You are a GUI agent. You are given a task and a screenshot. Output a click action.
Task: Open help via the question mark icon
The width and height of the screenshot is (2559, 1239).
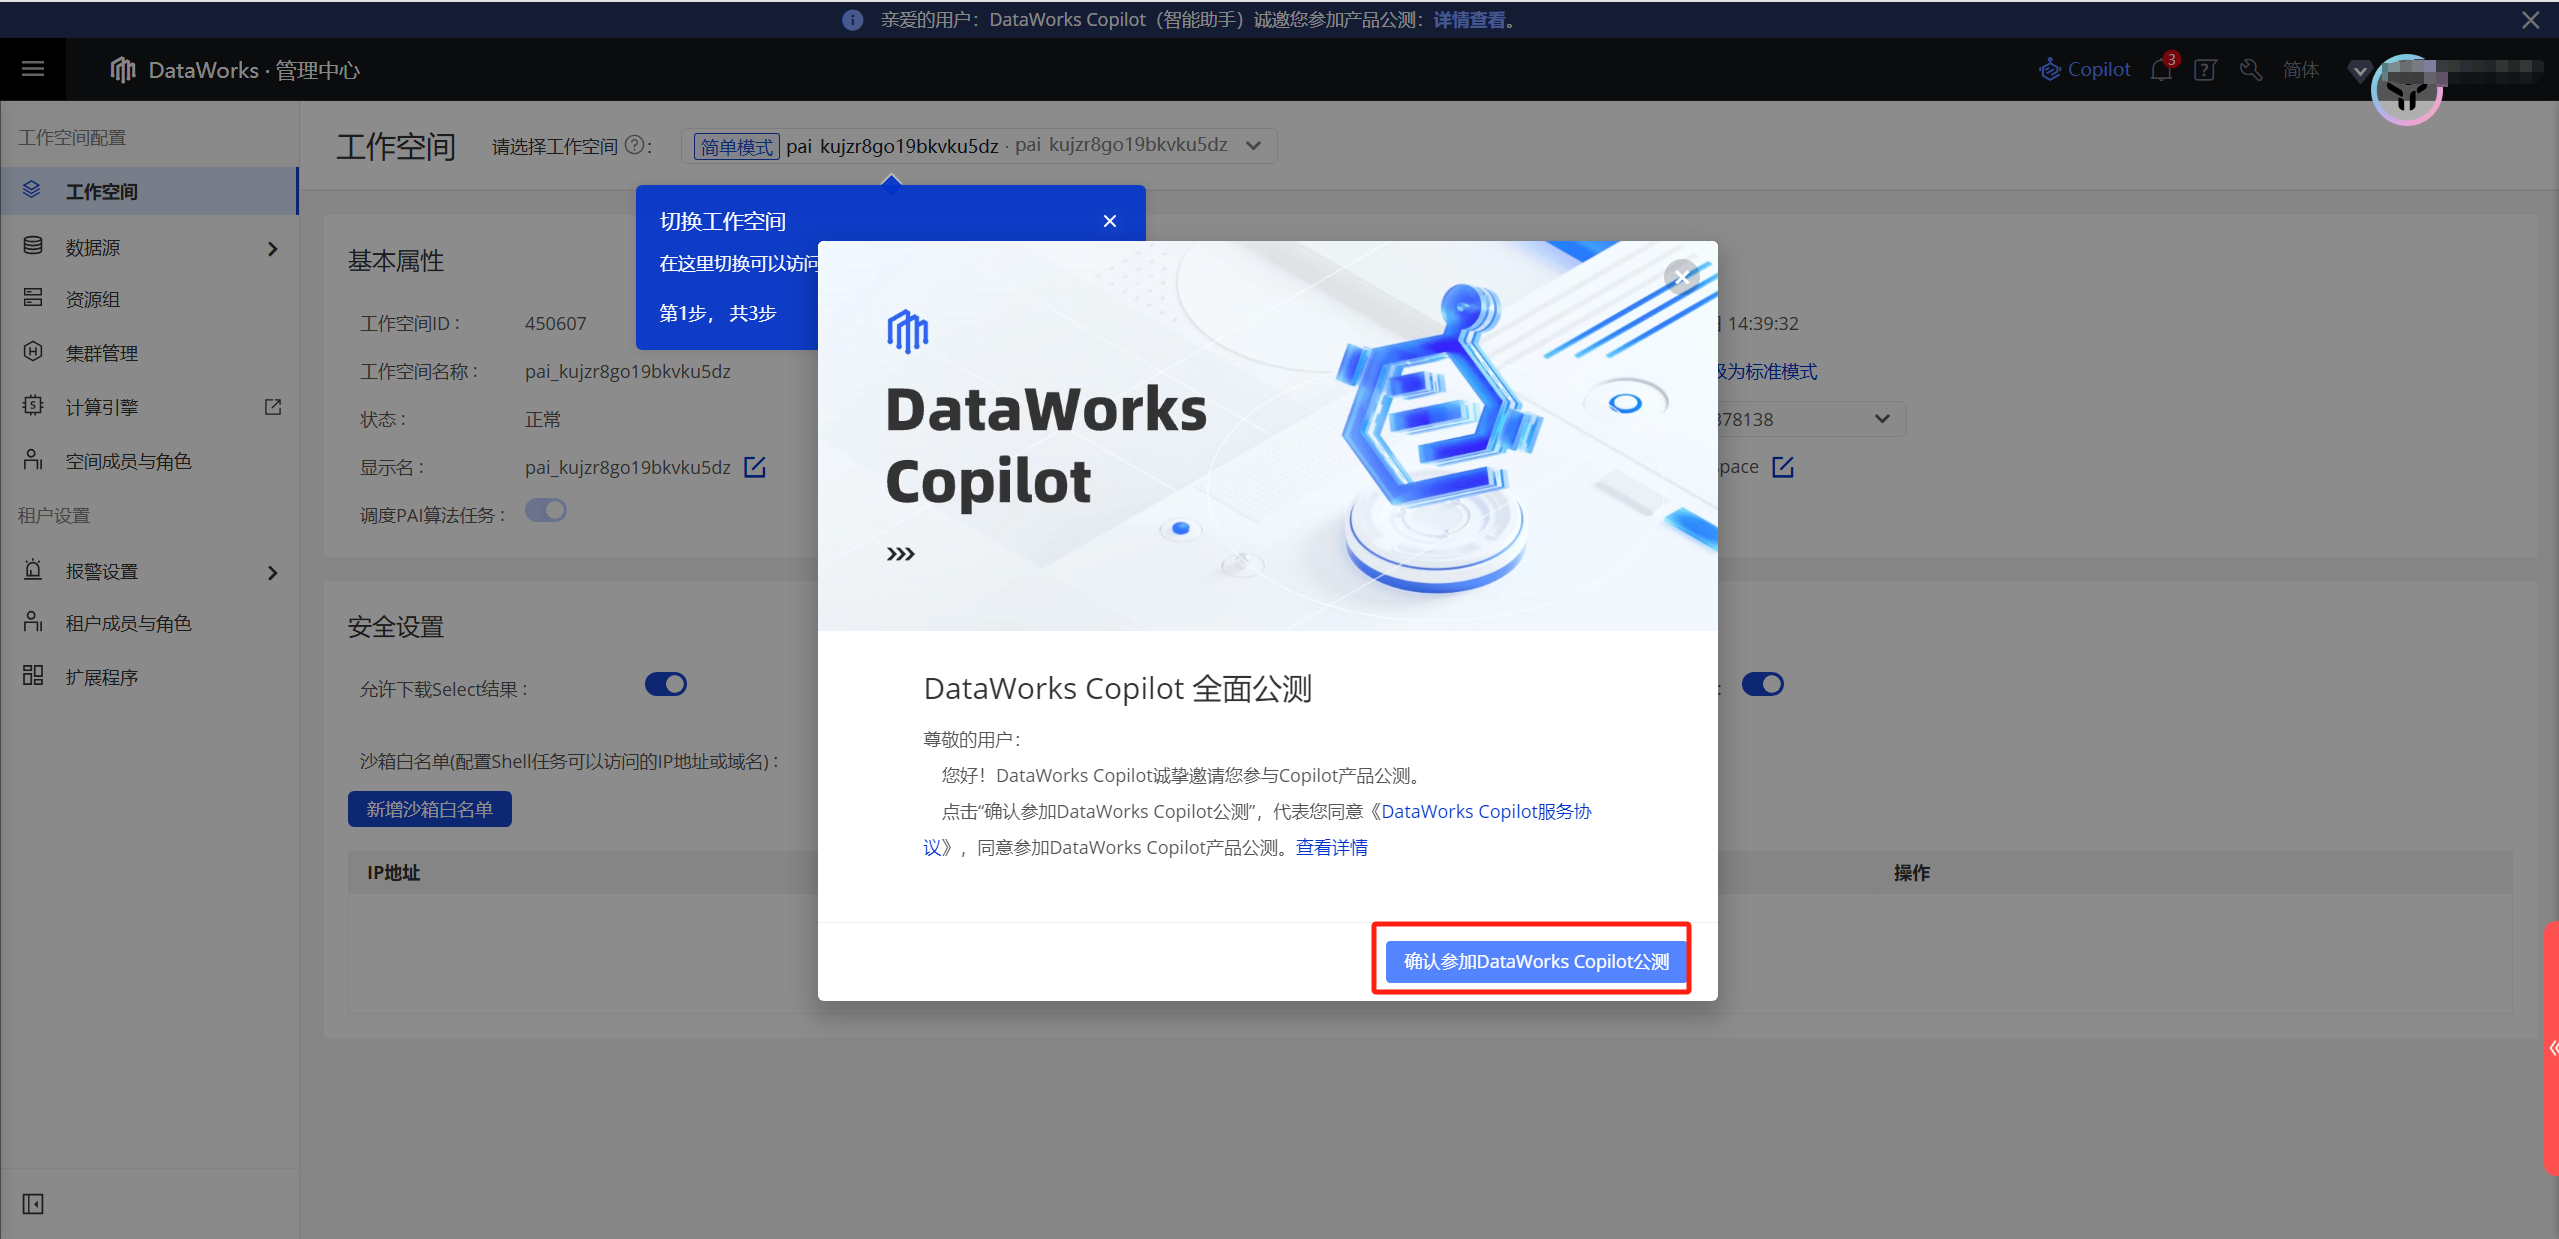pyautogui.click(x=2204, y=69)
